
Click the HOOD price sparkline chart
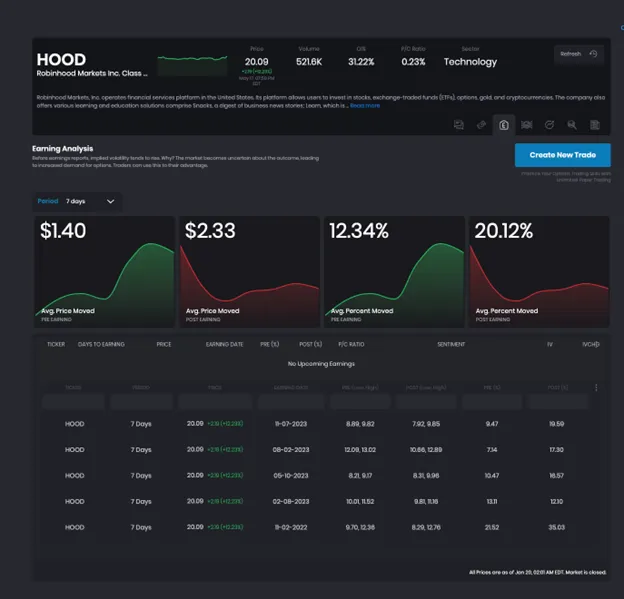(x=193, y=65)
